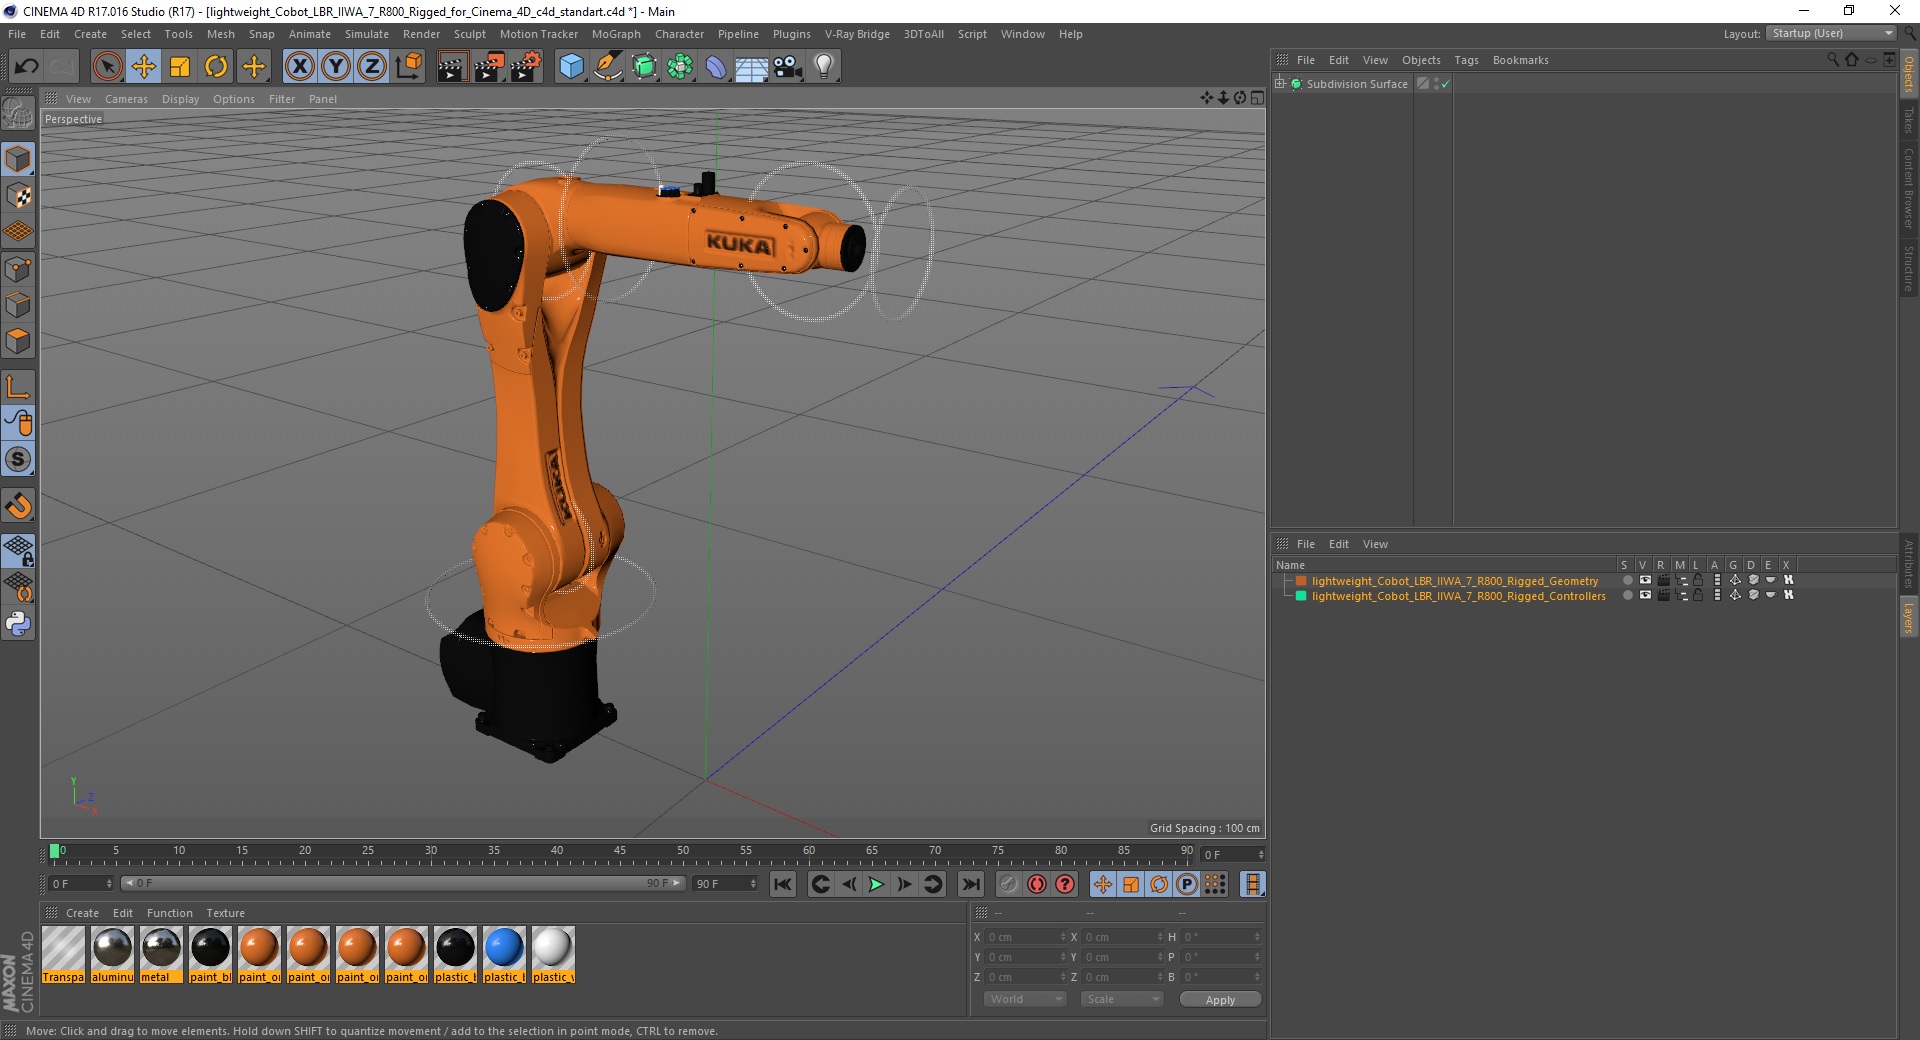The width and height of the screenshot is (1920, 1040).
Task: Open Object Manager Tags menu
Action: click(x=1466, y=60)
